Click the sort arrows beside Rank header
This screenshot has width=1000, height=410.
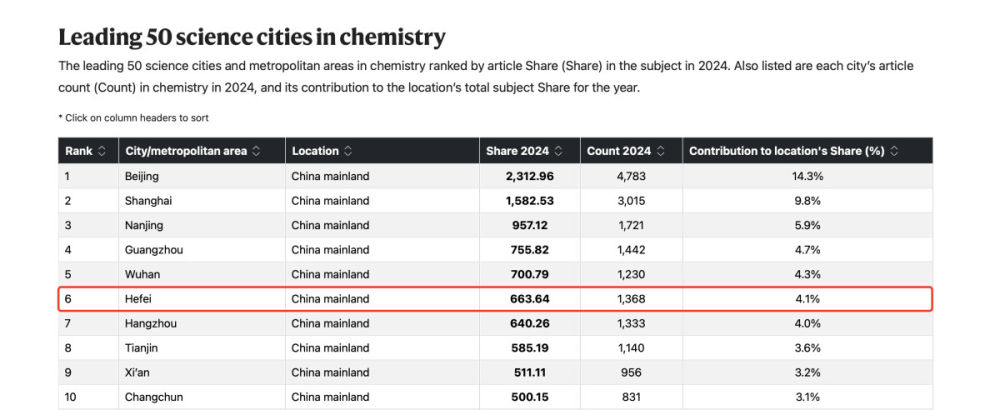pos(100,151)
